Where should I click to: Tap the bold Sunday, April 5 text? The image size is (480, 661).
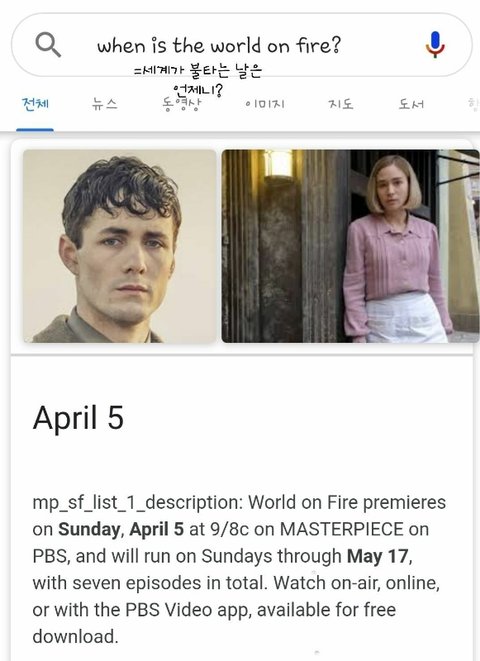(121, 529)
